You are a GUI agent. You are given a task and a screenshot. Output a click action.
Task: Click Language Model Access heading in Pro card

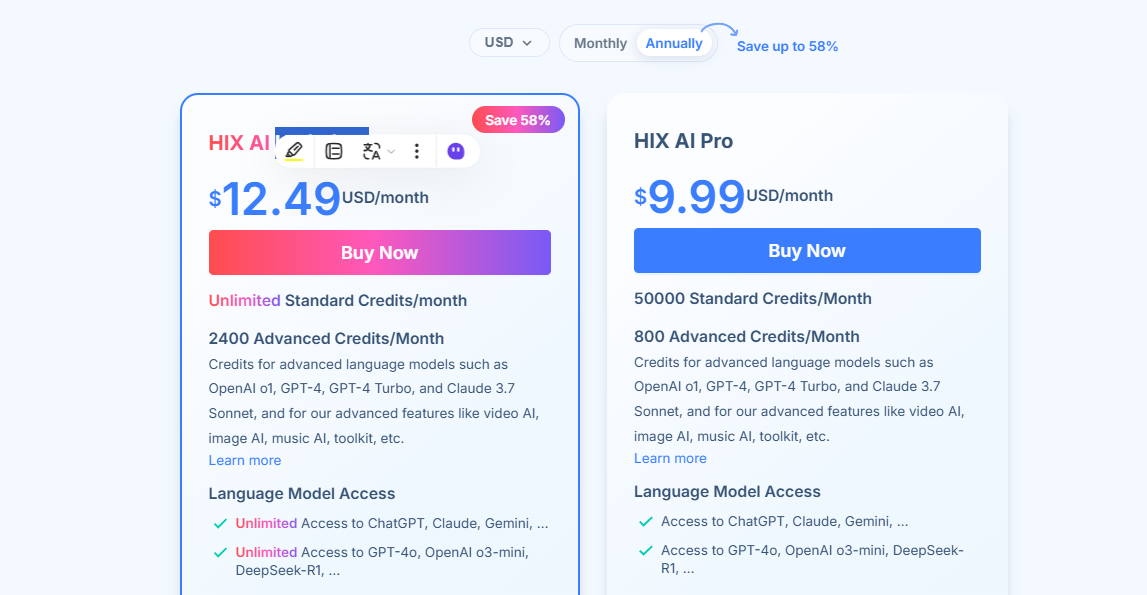click(727, 492)
